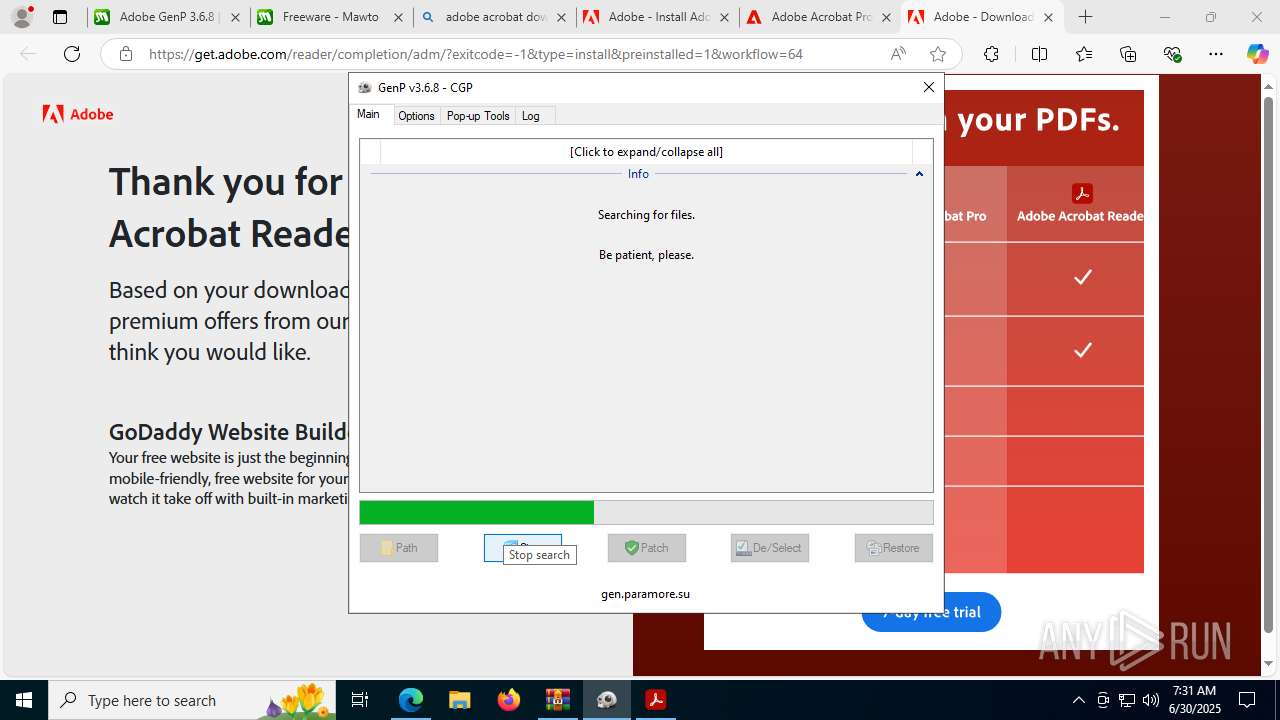Viewport: 1280px width, 720px height.
Task: Click the GoDaddy Website Builder heading
Action: coord(228,432)
